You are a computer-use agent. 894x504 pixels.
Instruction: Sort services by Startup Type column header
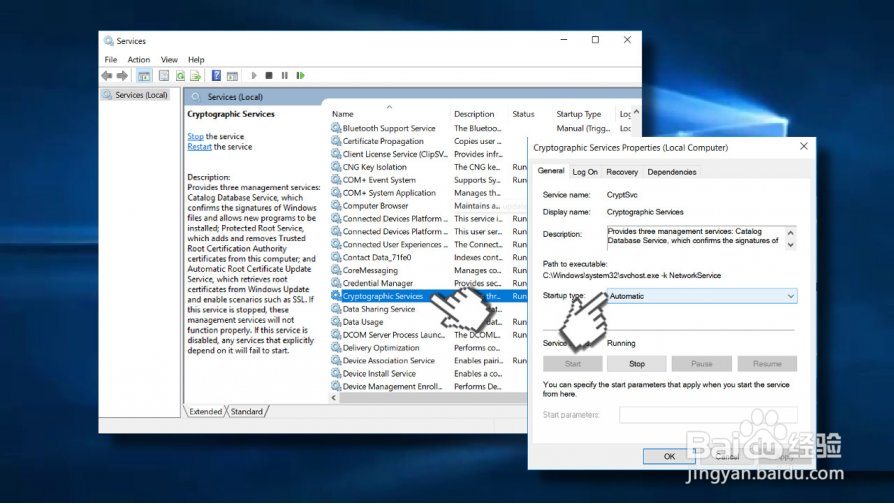tap(584, 114)
